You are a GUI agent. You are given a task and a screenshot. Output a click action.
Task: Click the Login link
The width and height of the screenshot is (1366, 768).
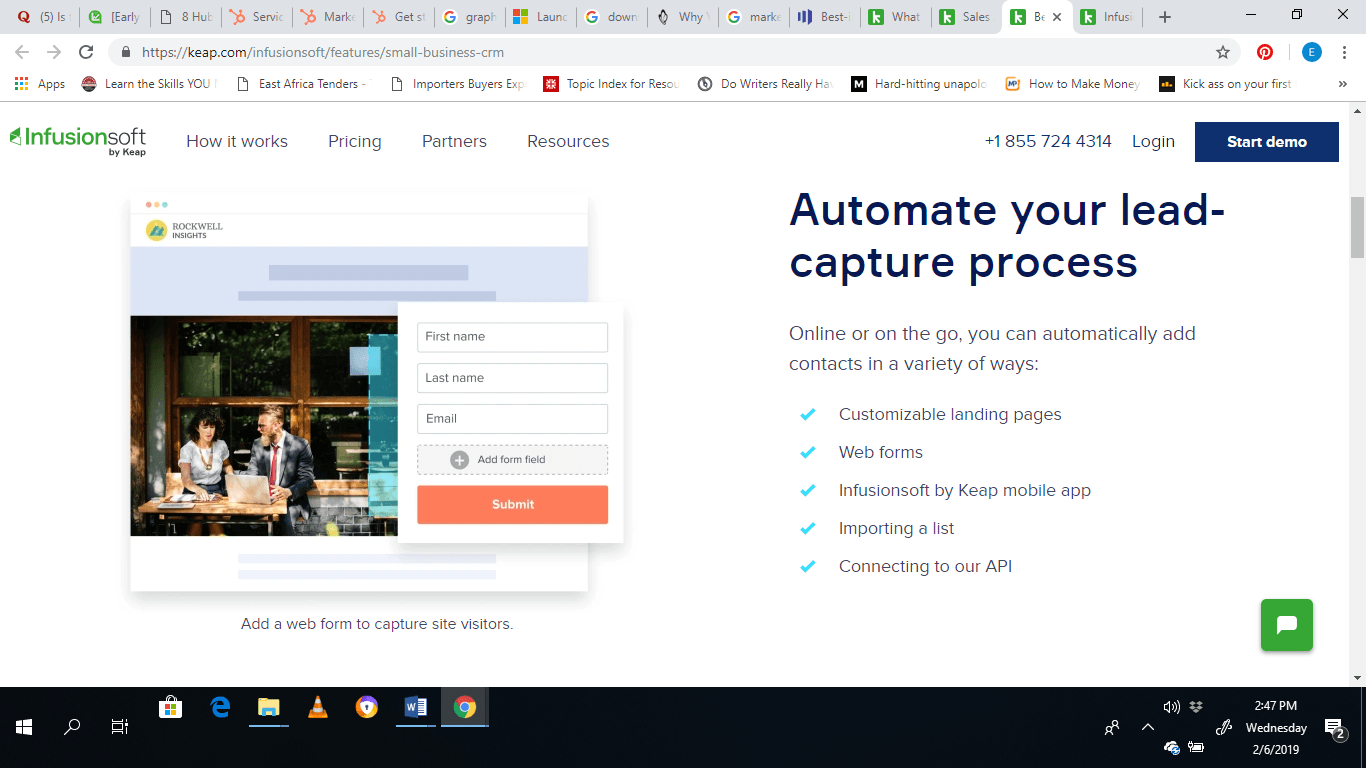(1153, 142)
